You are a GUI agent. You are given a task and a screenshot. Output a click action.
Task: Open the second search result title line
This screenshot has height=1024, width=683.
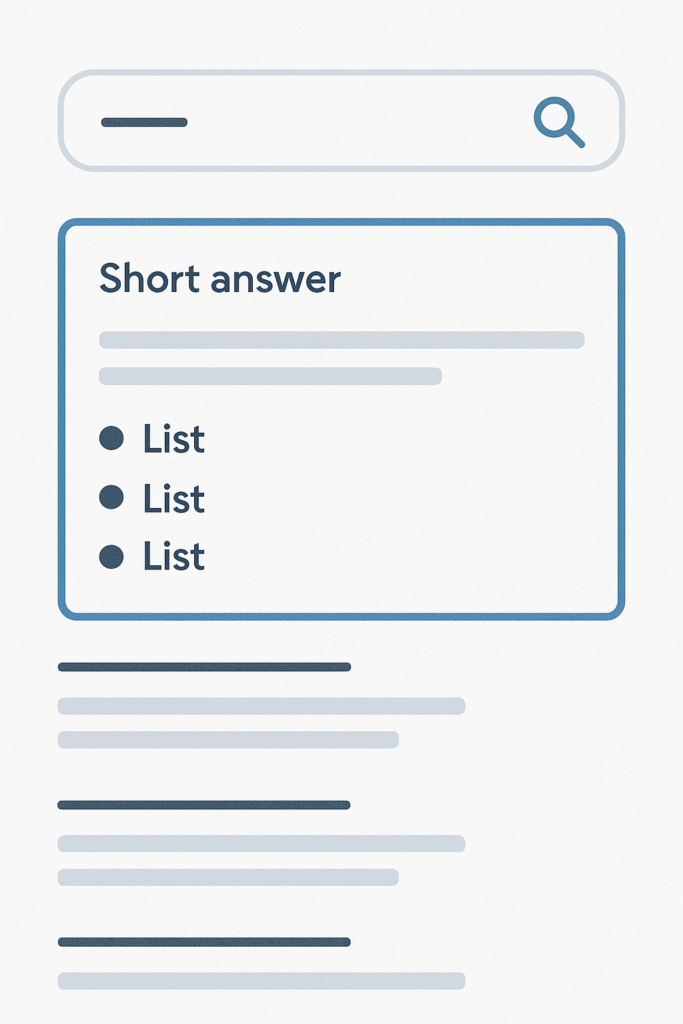pos(204,805)
